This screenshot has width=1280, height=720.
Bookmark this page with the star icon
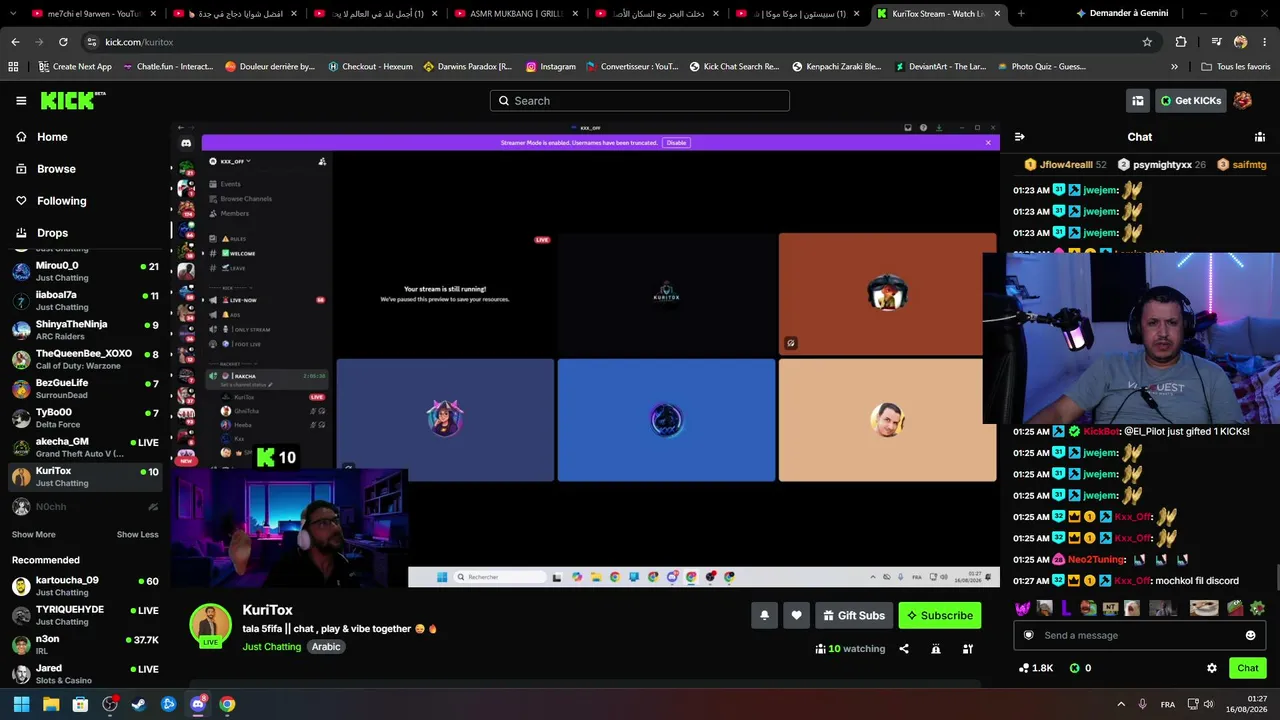[x=1147, y=42]
